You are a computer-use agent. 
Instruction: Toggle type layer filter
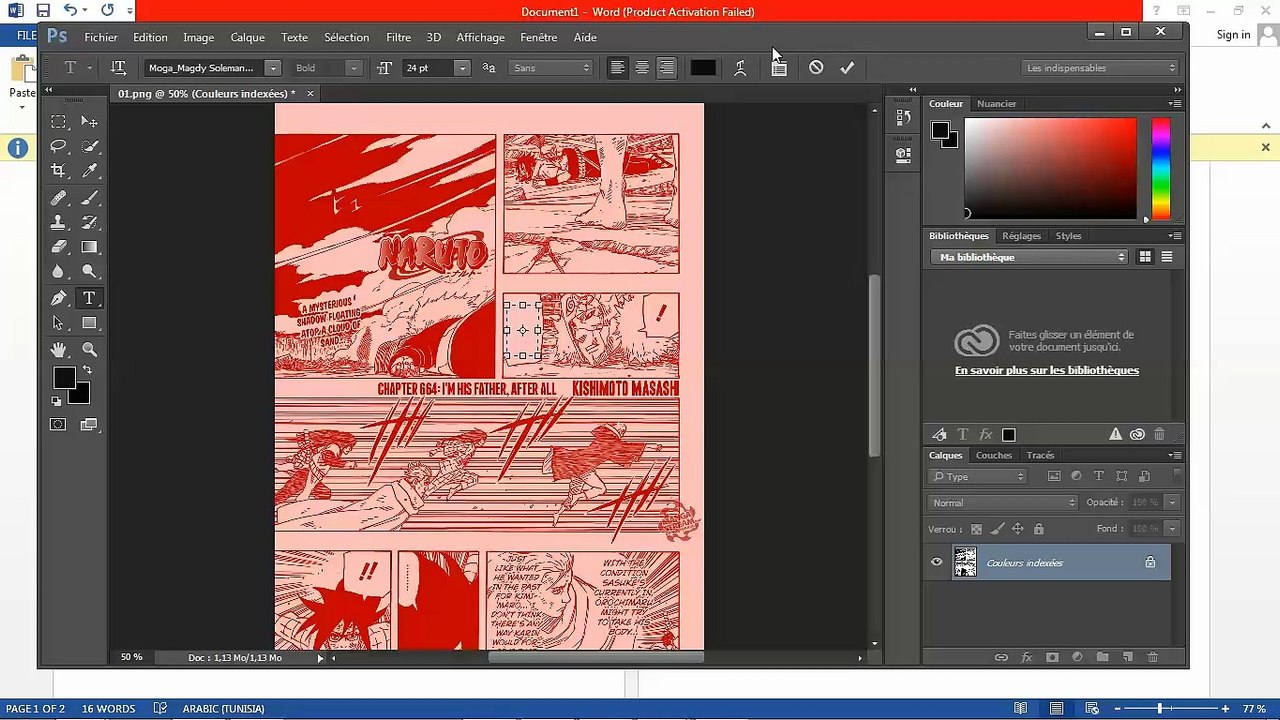[1099, 476]
